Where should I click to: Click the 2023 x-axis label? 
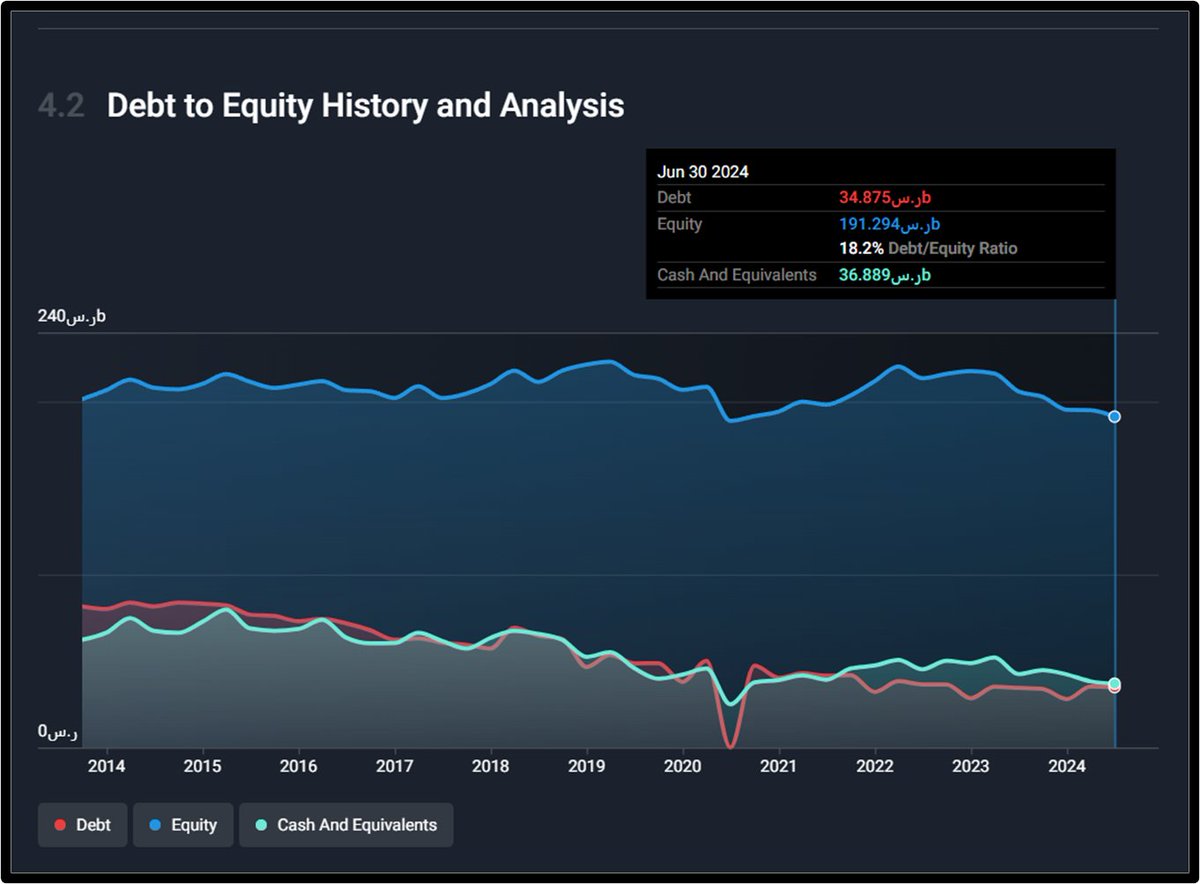[971, 766]
